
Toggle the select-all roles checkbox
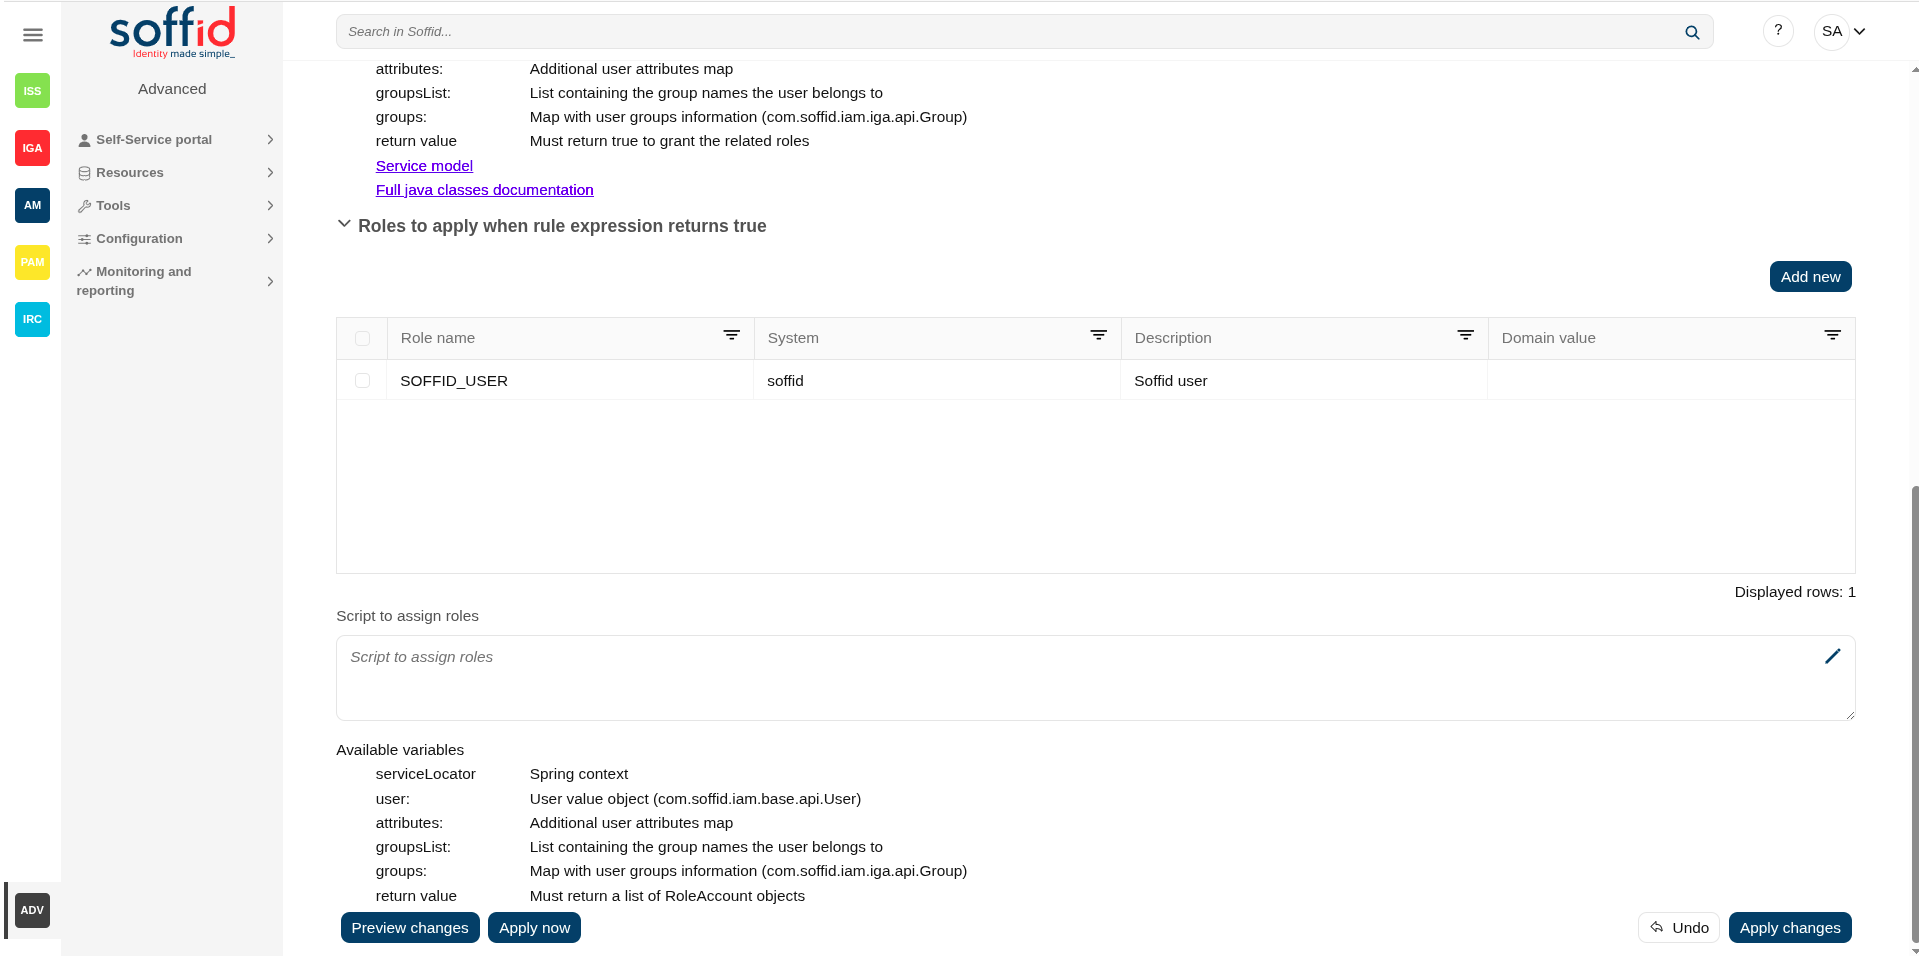[x=362, y=339]
